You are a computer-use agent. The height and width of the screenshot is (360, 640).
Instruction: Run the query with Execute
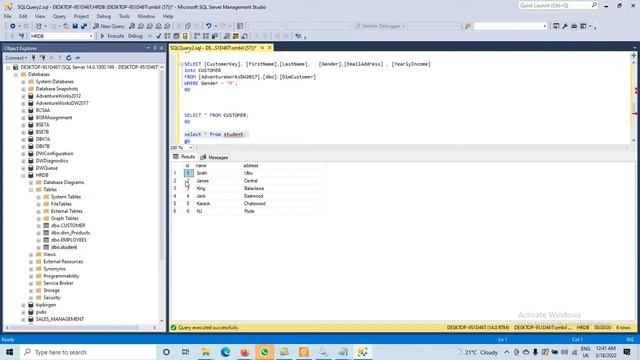click(x=112, y=36)
